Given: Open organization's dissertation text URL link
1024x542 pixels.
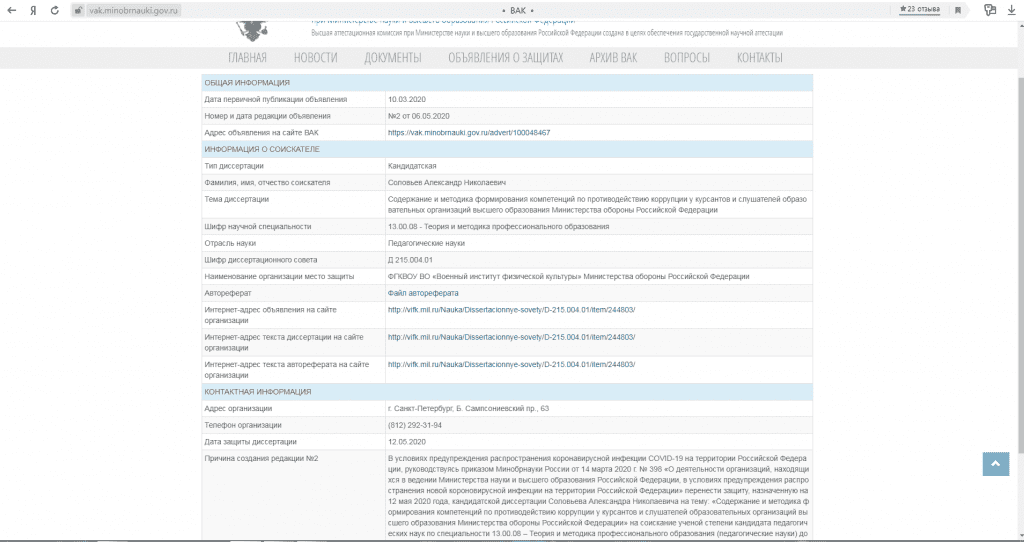Looking at the screenshot, I should coord(511,337).
